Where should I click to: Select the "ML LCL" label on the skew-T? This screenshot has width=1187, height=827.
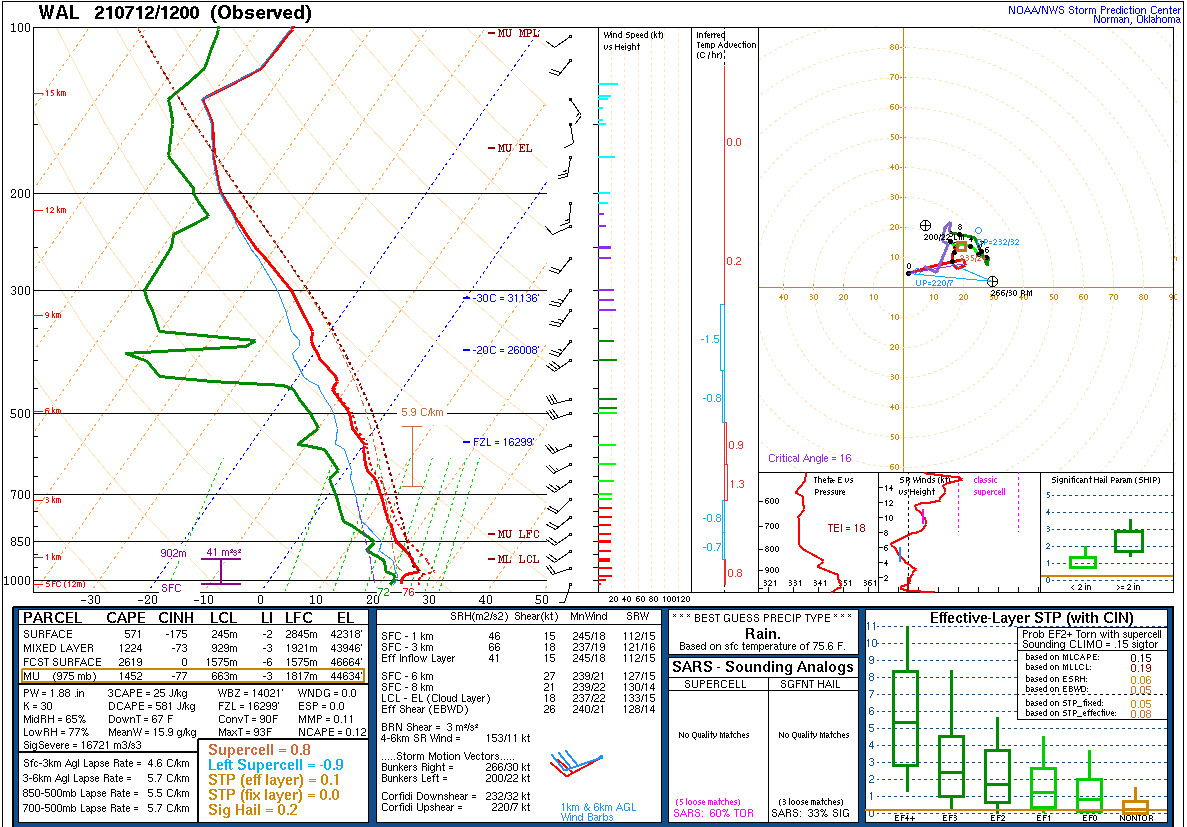tap(519, 559)
